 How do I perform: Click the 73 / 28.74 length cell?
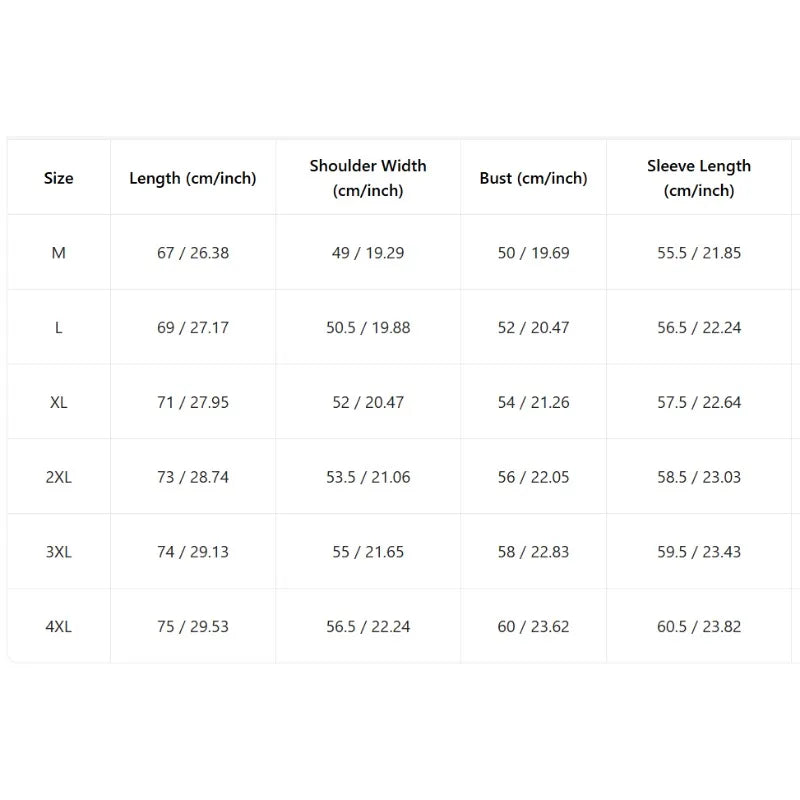point(193,477)
